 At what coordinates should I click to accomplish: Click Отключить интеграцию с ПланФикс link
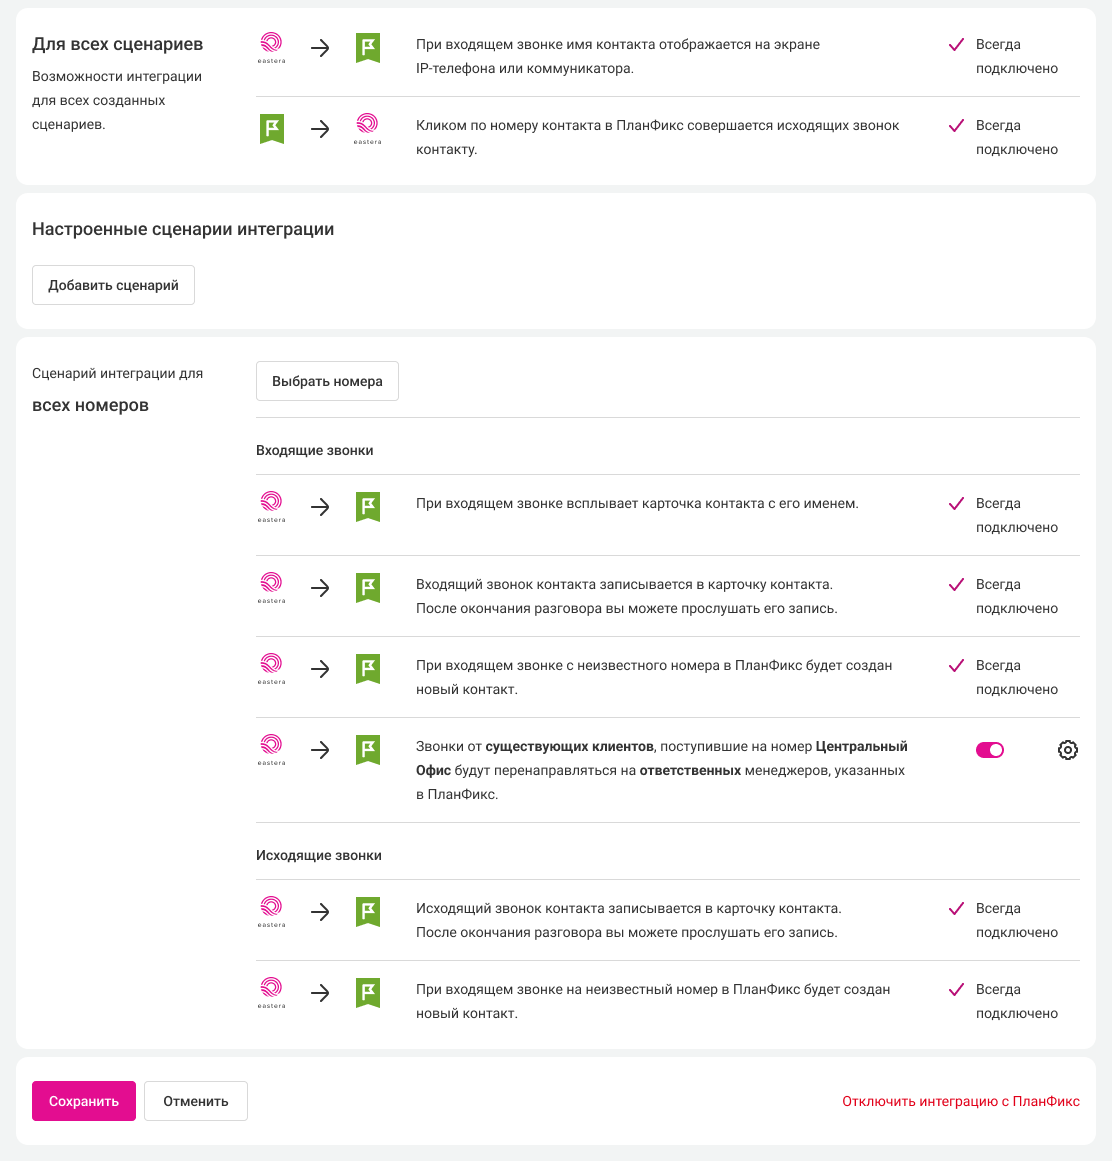coord(961,1101)
